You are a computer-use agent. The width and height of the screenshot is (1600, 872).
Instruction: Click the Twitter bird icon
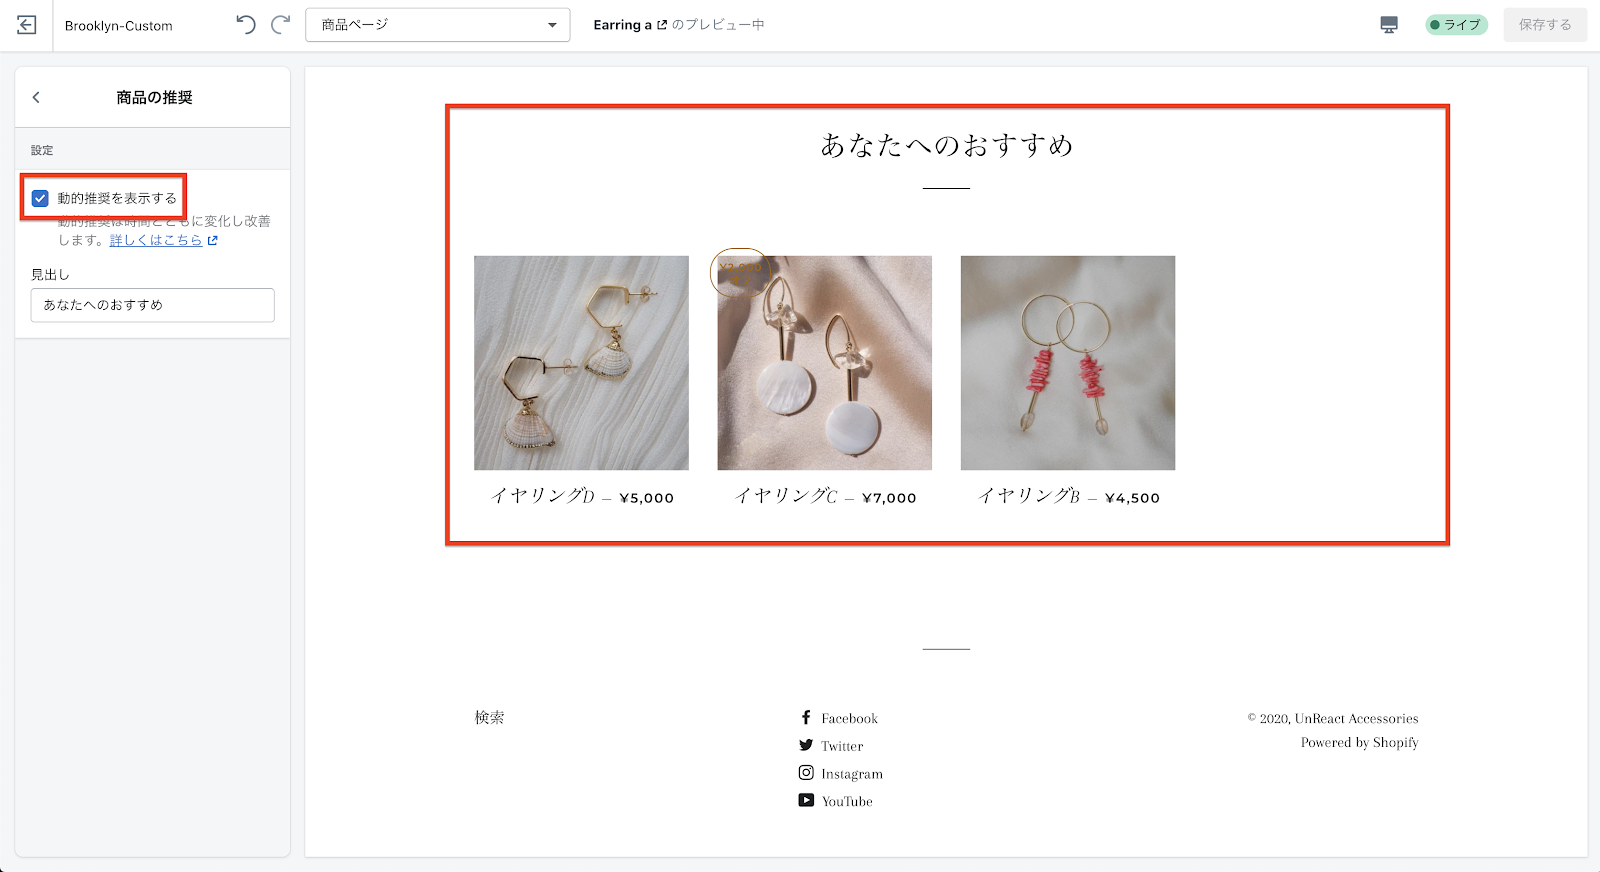coord(806,746)
